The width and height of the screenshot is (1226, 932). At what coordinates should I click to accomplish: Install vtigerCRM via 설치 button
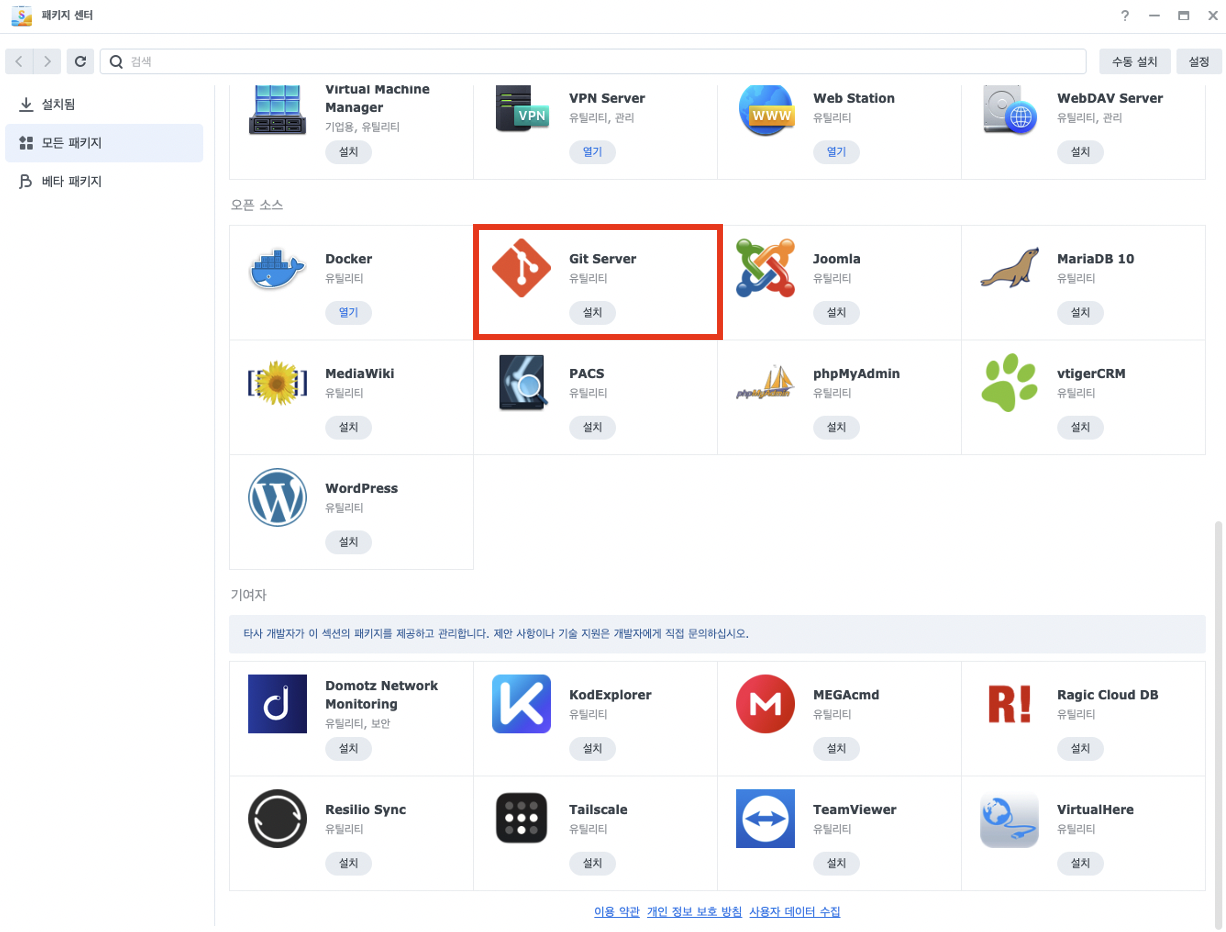[1080, 428]
